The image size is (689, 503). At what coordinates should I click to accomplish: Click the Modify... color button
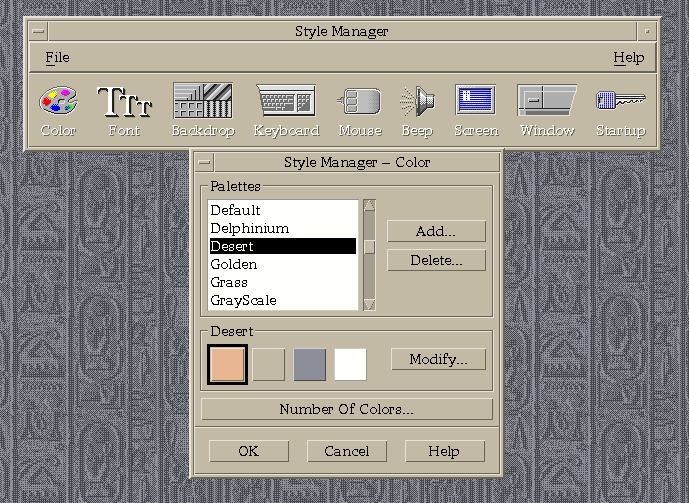tap(438, 359)
